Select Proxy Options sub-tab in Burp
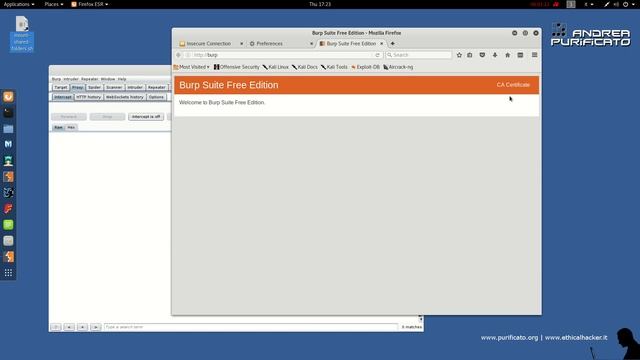The width and height of the screenshot is (640, 360). point(156,97)
